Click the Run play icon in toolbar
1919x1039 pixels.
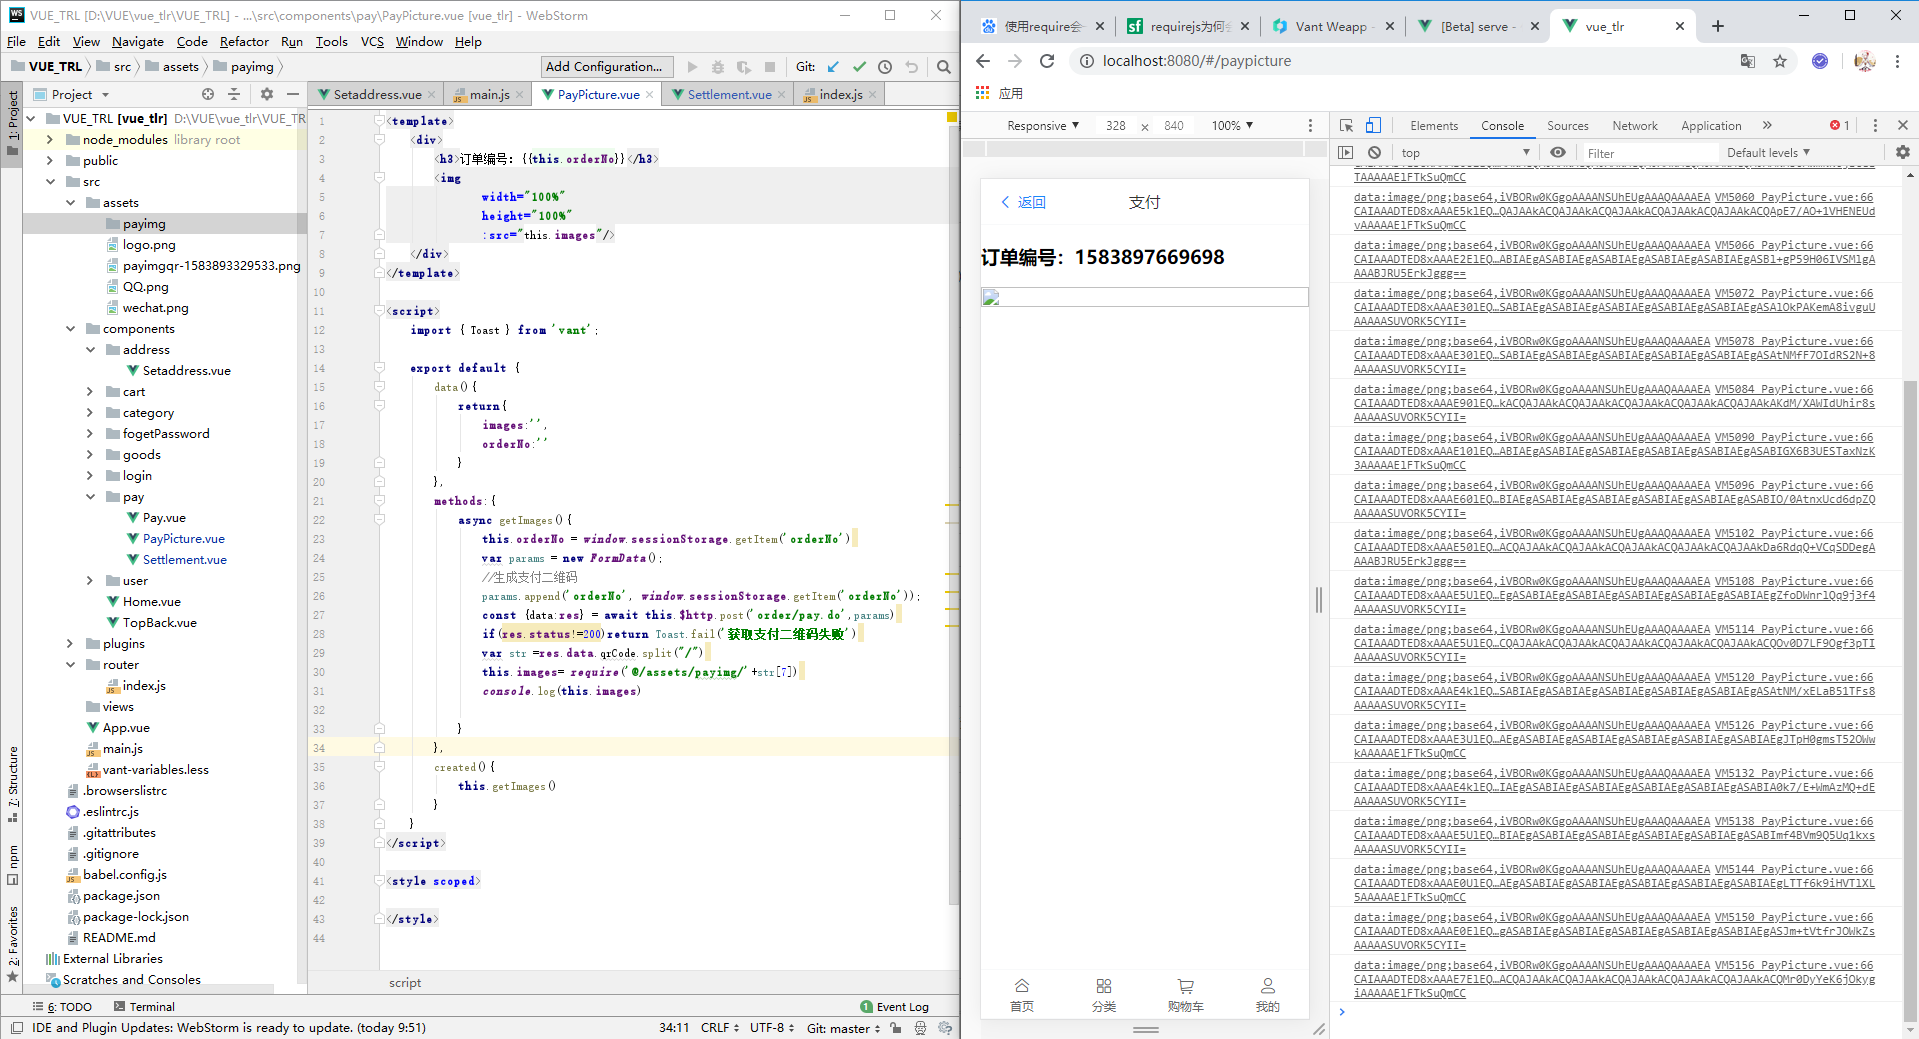click(692, 67)
